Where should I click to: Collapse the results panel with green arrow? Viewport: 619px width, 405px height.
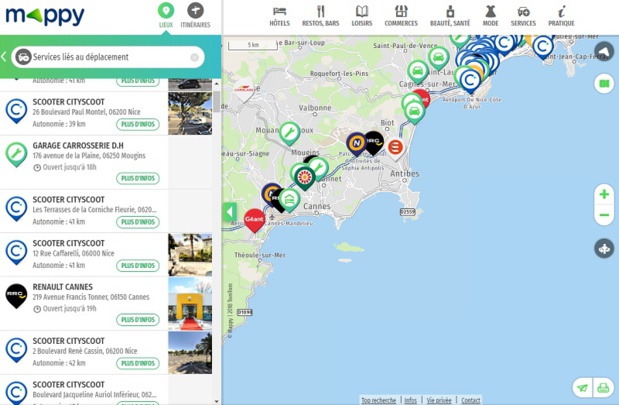230,212
